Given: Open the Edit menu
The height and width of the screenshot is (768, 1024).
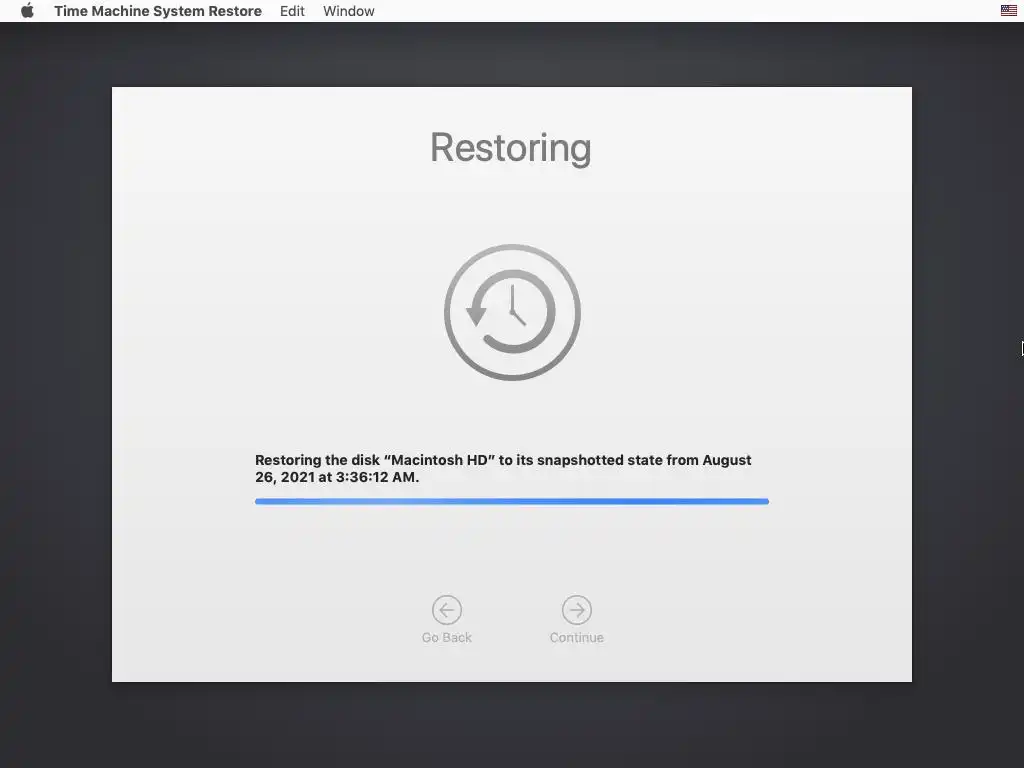Looking at the screenshot, I should point(292,11).
